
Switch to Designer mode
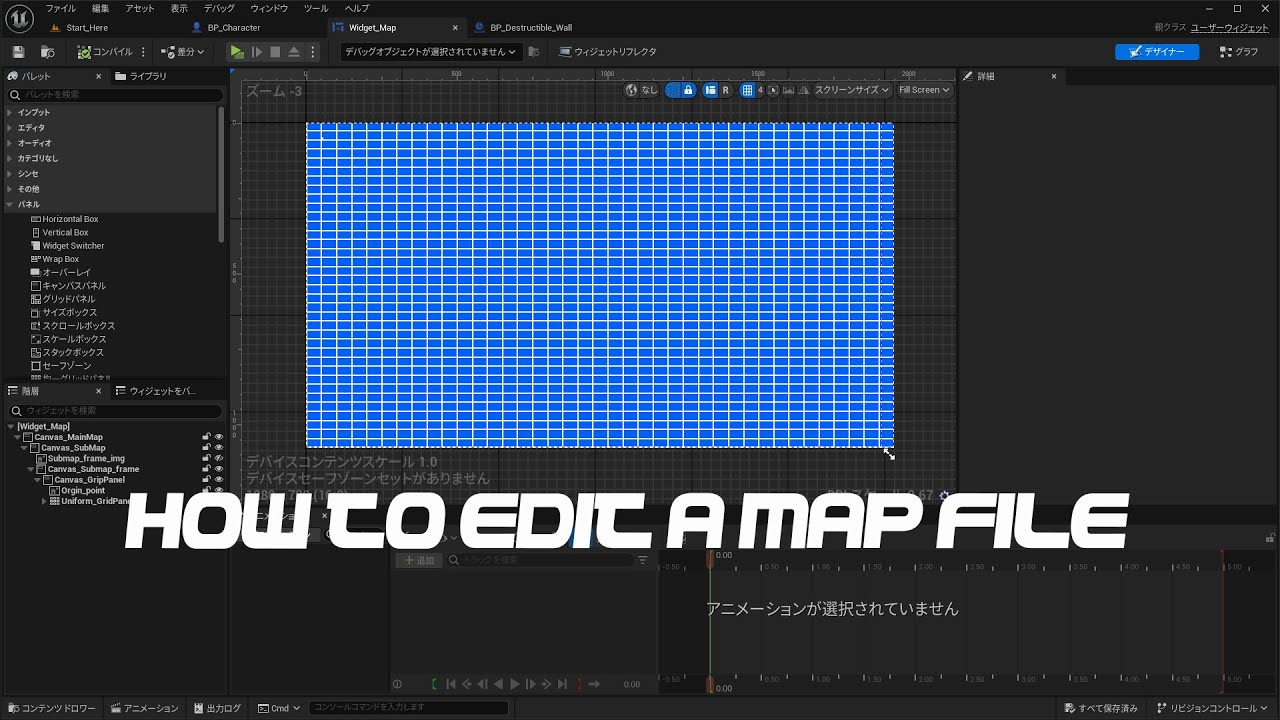1157,52
